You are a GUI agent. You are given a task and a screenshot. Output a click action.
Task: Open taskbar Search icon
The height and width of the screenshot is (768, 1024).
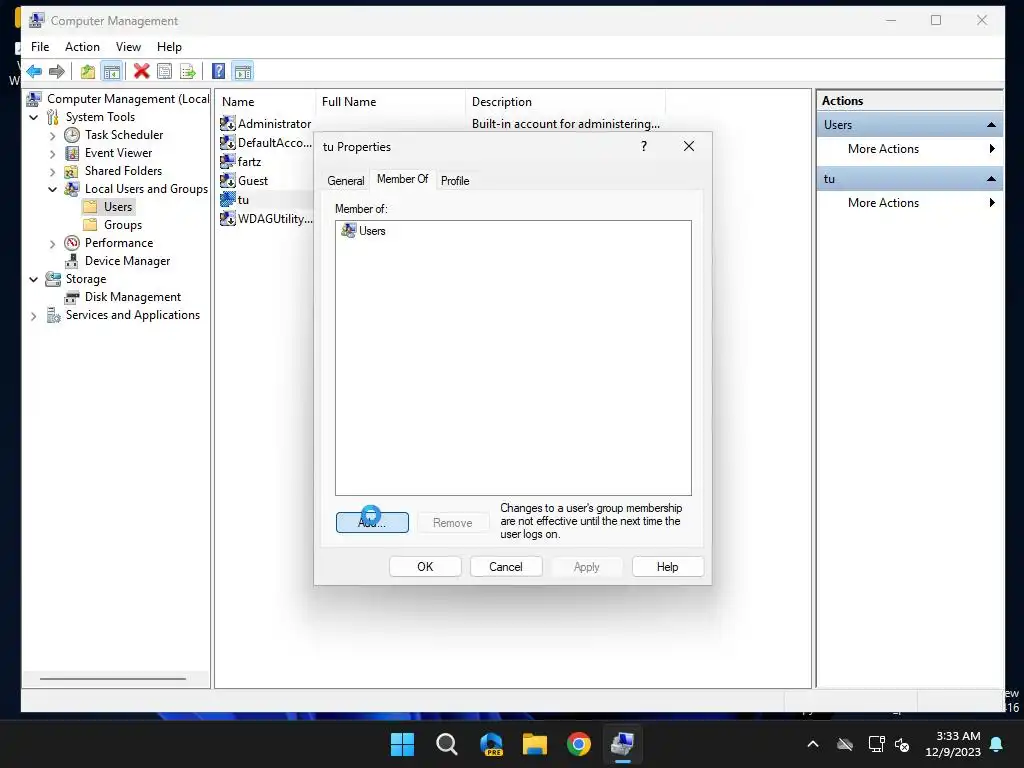coord(447,744)
